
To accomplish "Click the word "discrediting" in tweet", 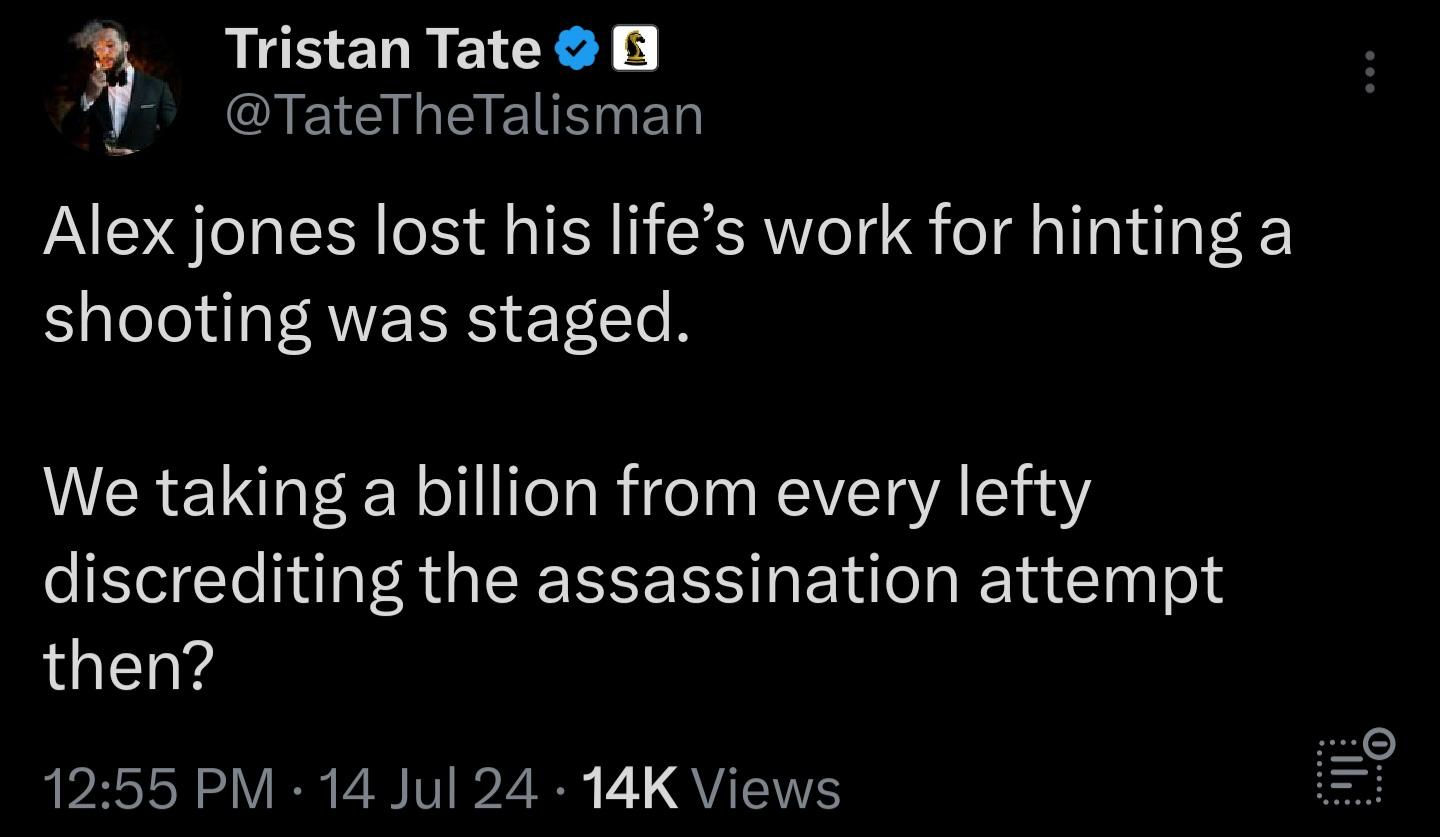I will (x=223, y=580).
